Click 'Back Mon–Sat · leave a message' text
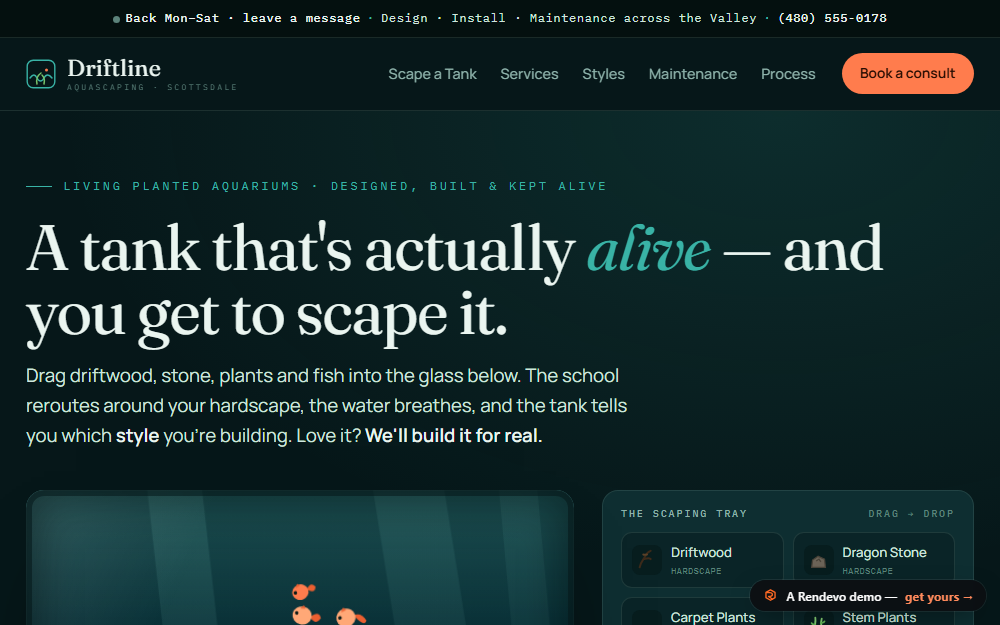The height and width of the screenshot is (625, 1000). pos(242,18)
